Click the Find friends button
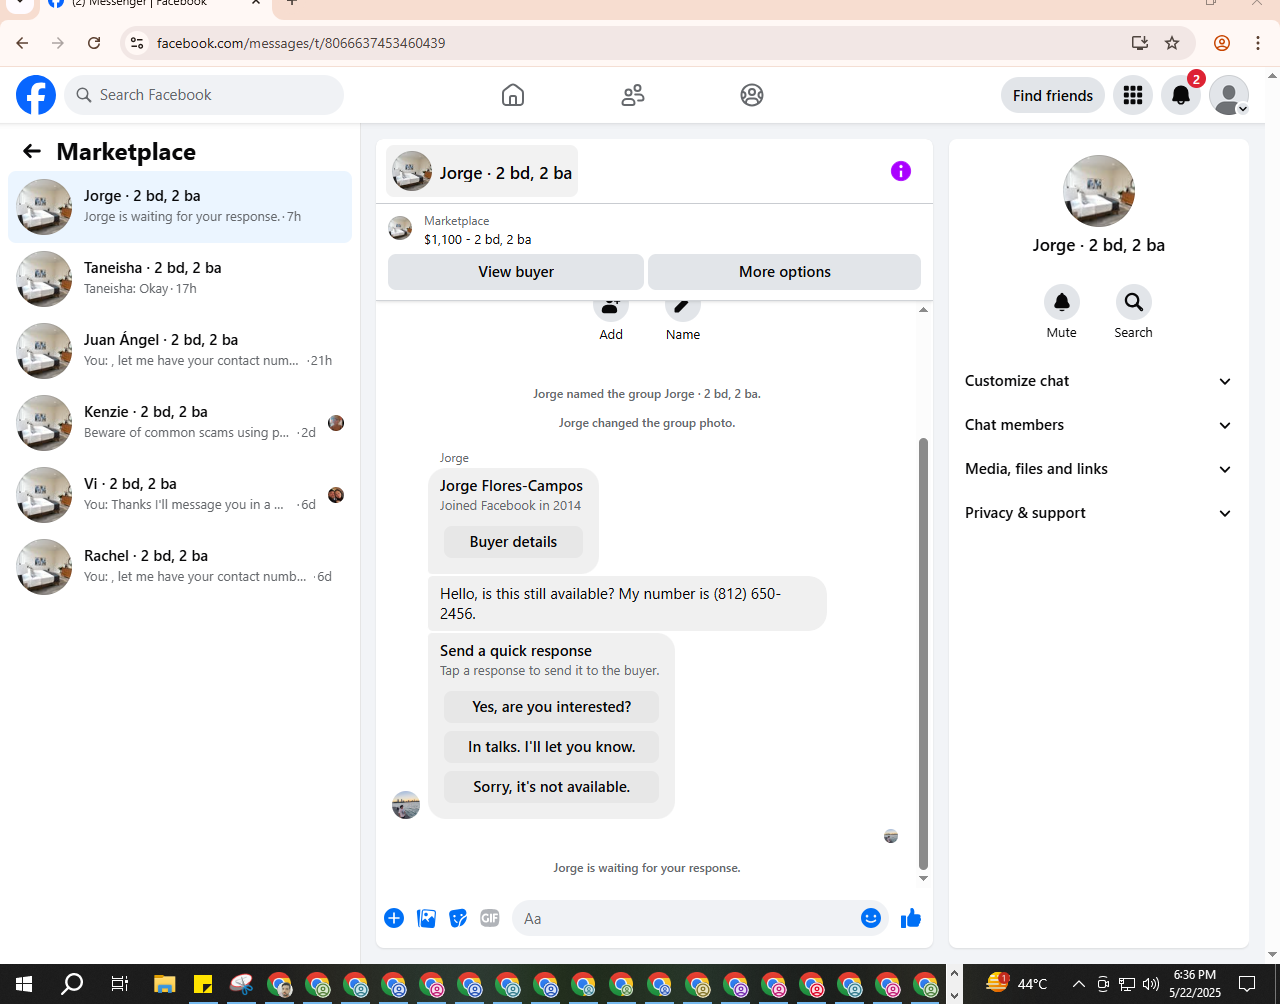This screenshot has width=1280, height=1004. tap(1053, 95)
